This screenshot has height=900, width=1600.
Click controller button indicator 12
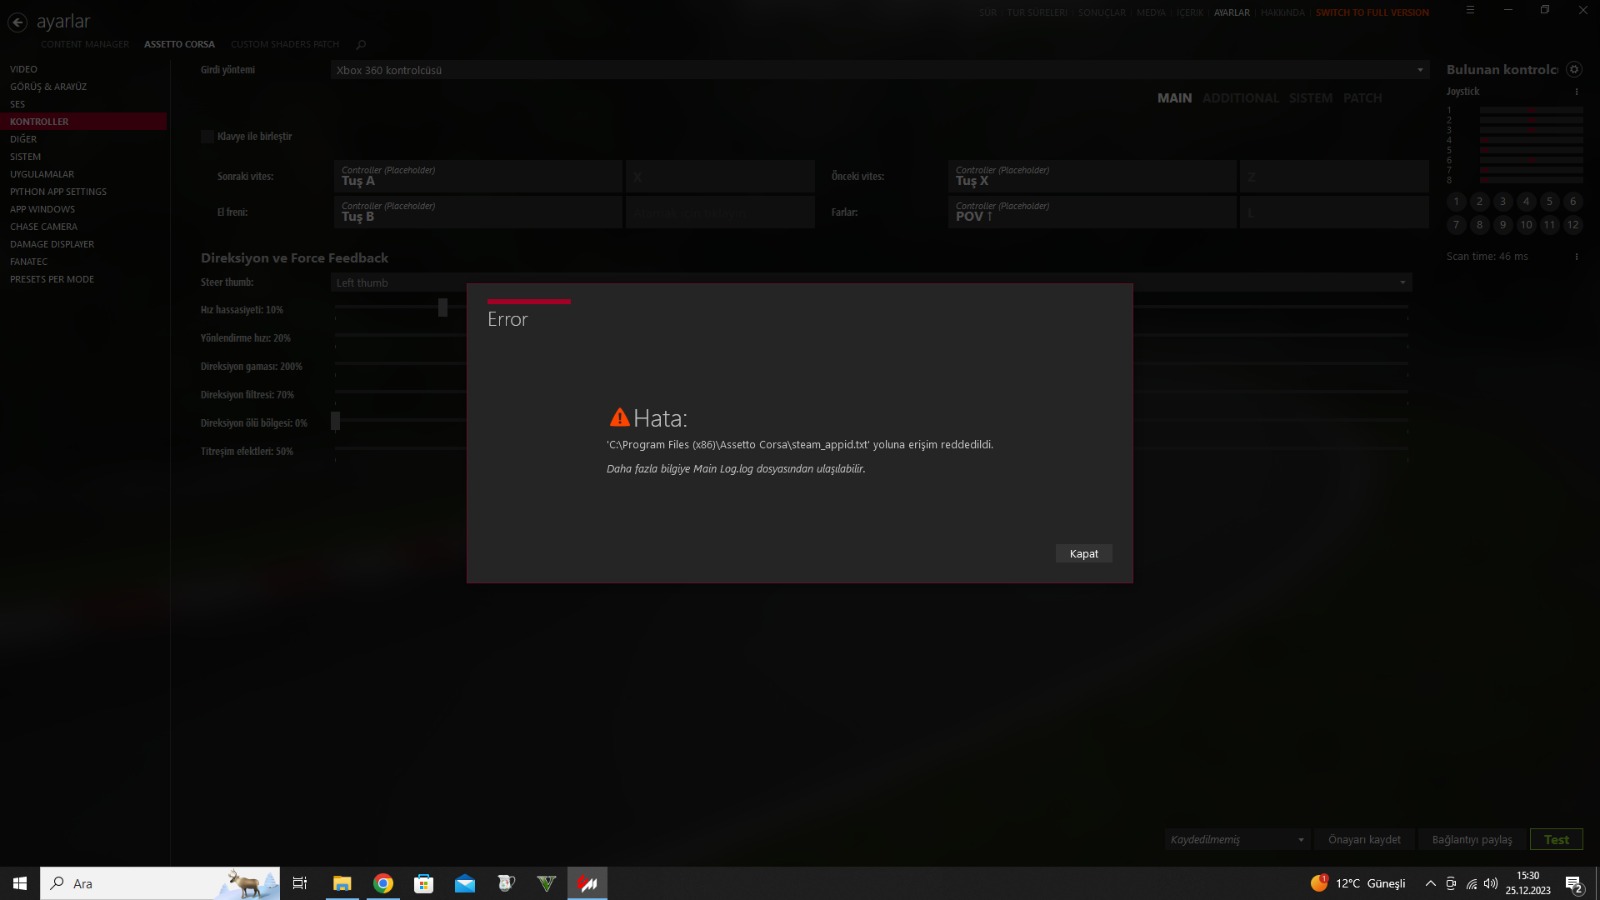coord(1573,225)
